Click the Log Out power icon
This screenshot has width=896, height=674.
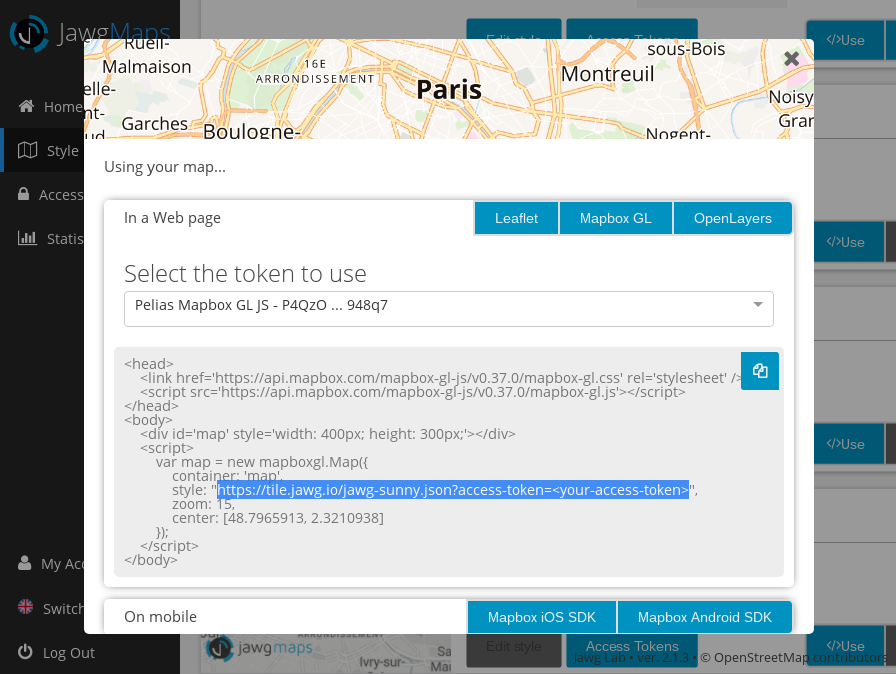(x=25, y=652)
